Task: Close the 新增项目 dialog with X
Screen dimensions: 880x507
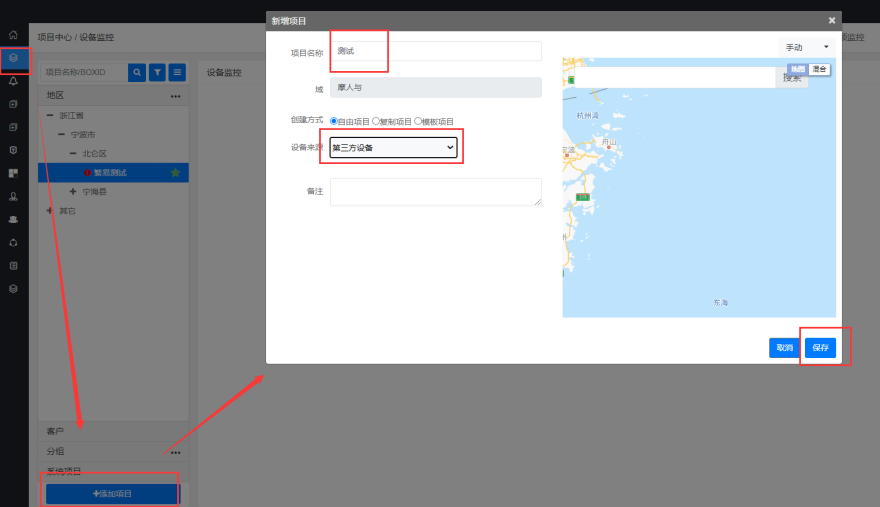Action: click(832, 20)
